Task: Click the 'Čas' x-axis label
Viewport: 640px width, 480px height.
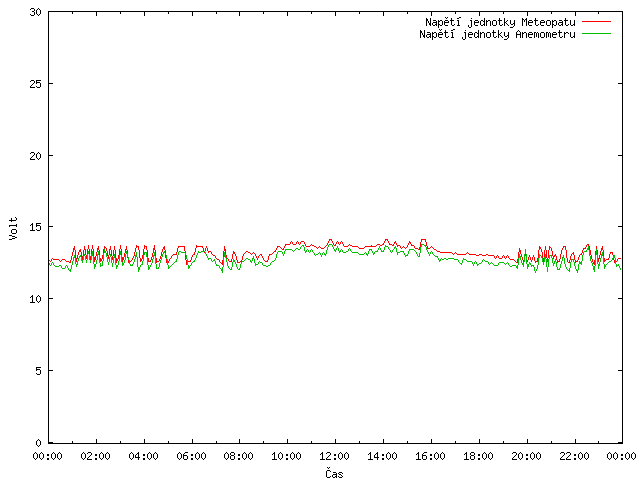Action: point(334,473)
